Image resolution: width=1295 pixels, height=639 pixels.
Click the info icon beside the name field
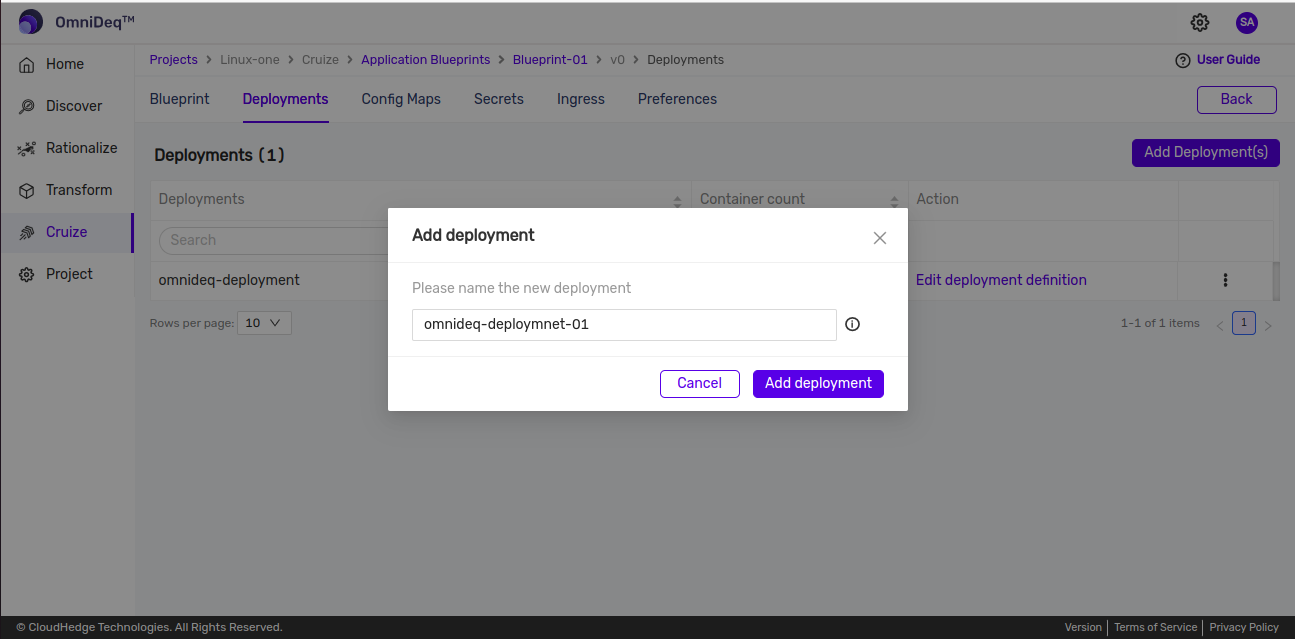[x=853, y=324]
